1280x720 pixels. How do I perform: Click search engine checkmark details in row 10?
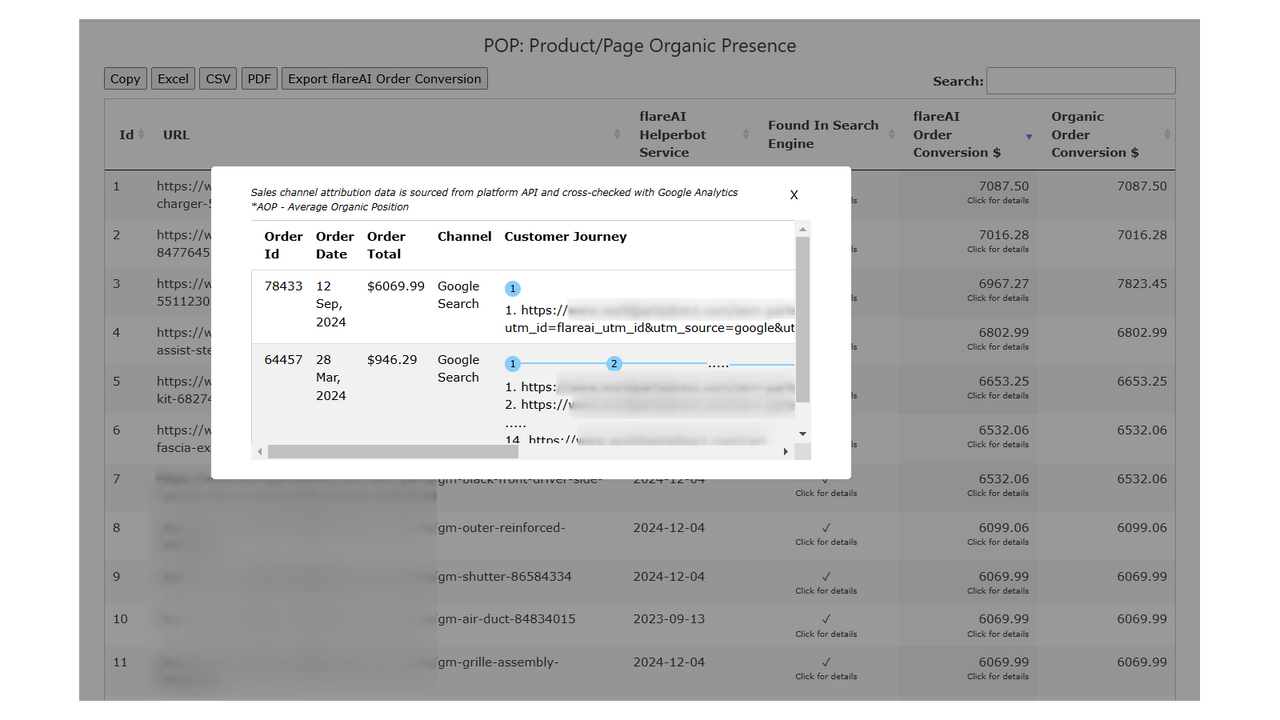pos(826,634)
